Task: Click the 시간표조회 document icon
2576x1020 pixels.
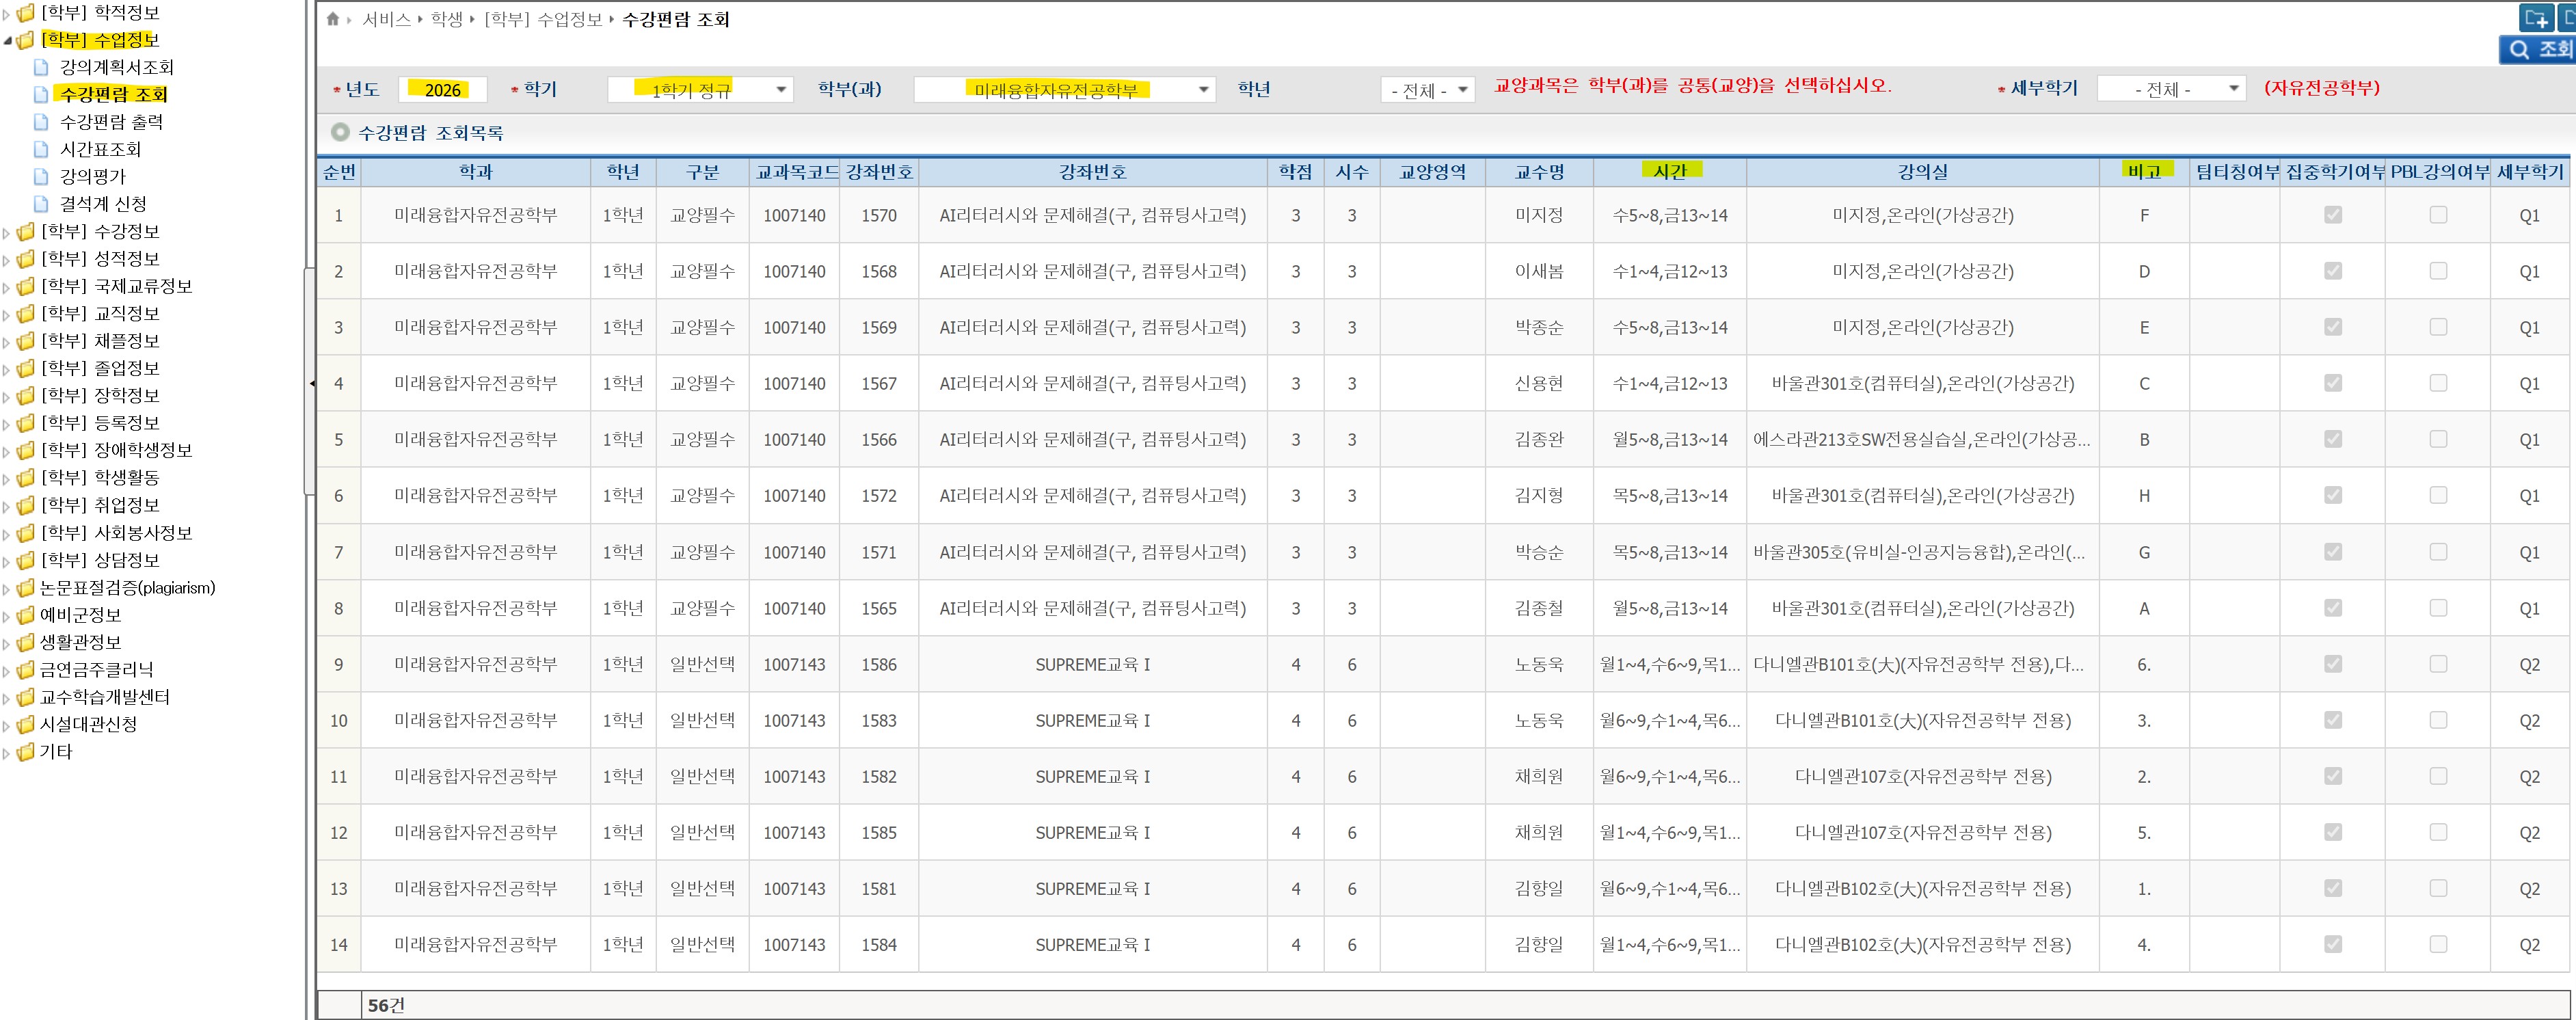Action: pyautogui.click(x=41, y=149)
